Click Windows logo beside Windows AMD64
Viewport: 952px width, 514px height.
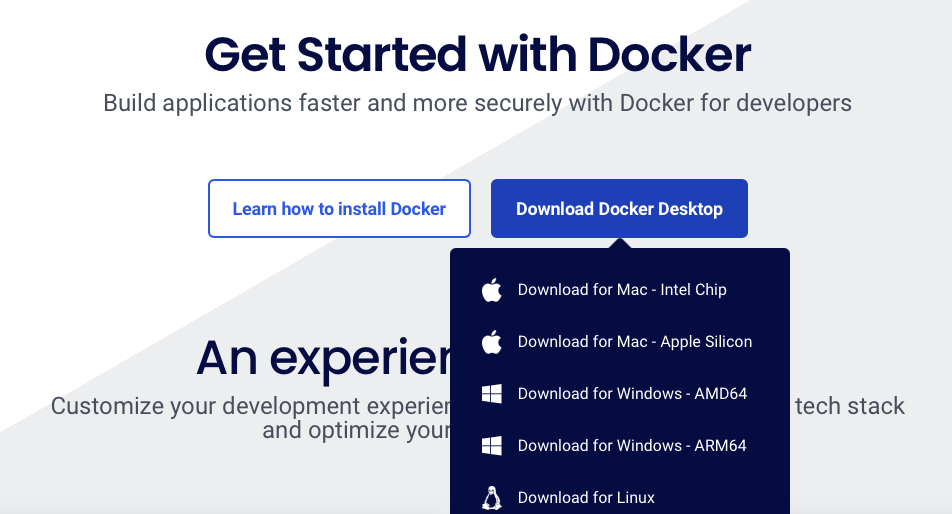[492, 394]
